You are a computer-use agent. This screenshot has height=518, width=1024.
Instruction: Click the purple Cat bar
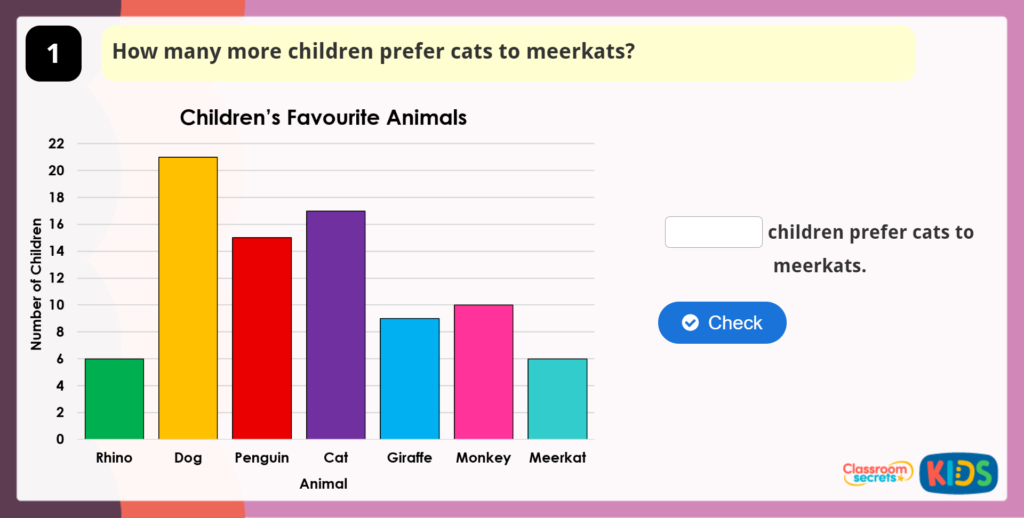(336, 325)
